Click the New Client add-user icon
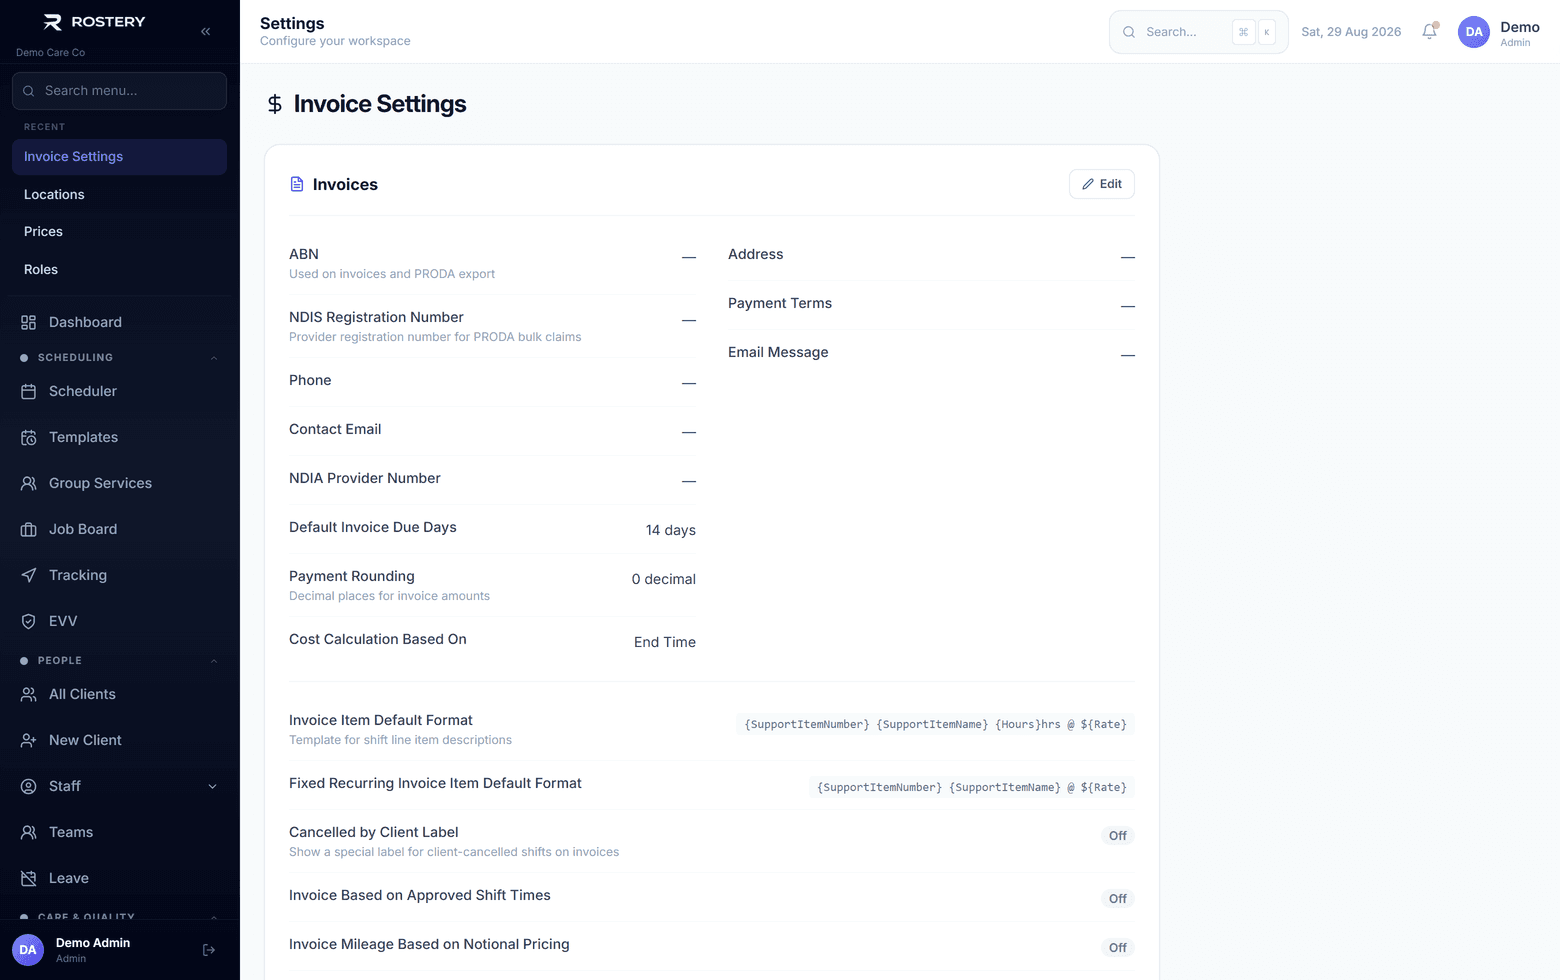 pyautogui.click(x=29, y=740)
